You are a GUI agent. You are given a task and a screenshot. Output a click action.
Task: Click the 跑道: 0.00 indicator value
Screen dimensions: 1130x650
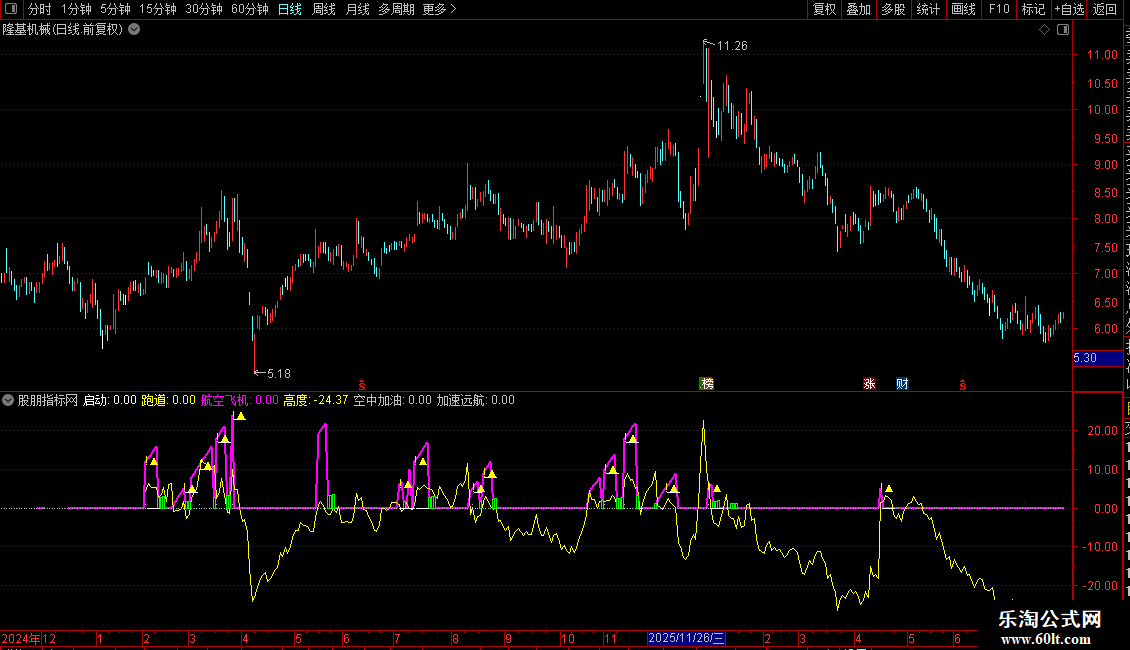coord(169,400)
